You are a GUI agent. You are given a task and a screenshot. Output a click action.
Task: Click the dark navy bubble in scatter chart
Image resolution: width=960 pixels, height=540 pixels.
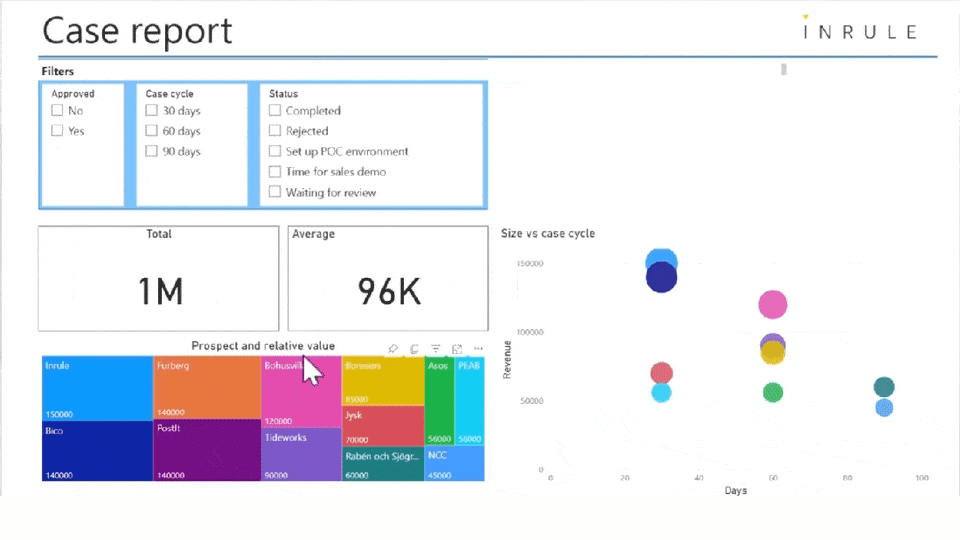tap(661, 279)
